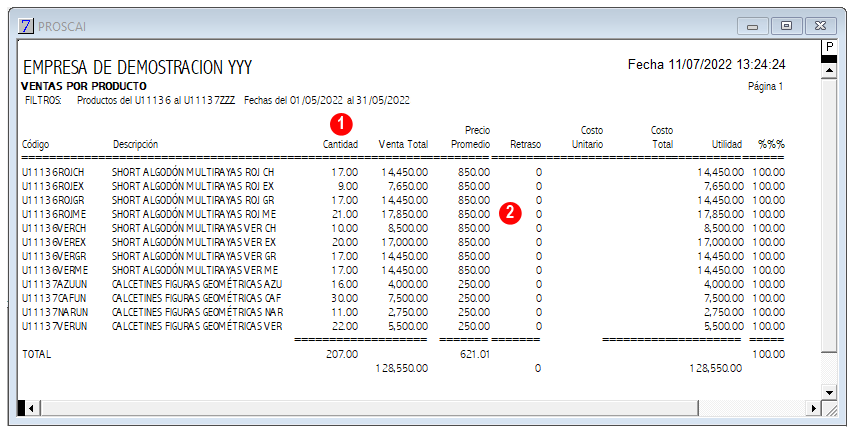
Task: Minimize the PROSCAI window
Action: click(753, 26)
